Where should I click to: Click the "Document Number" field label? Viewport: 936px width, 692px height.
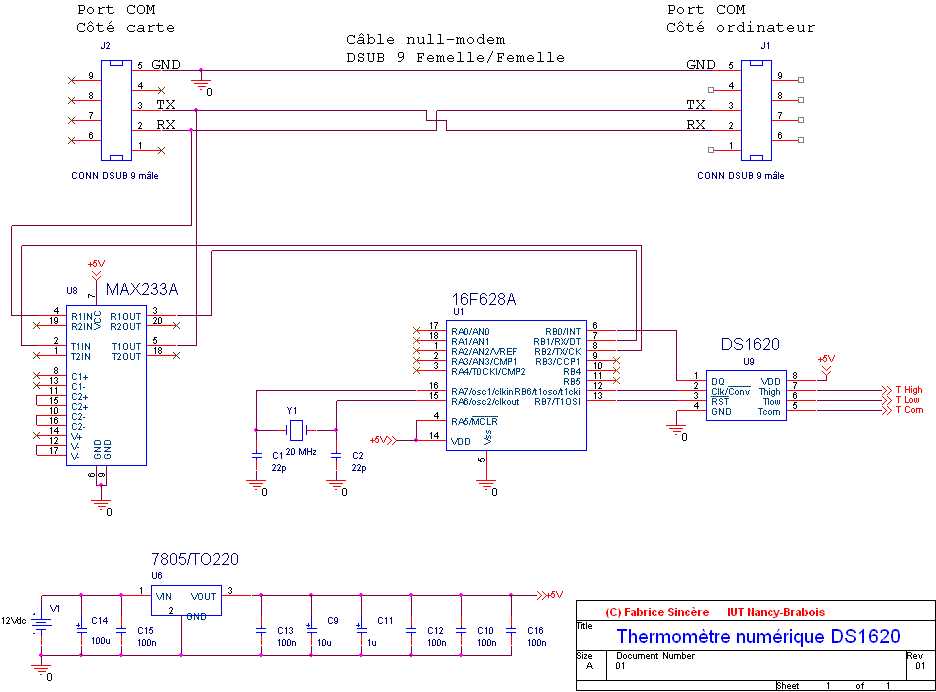[x=655, y=656]
